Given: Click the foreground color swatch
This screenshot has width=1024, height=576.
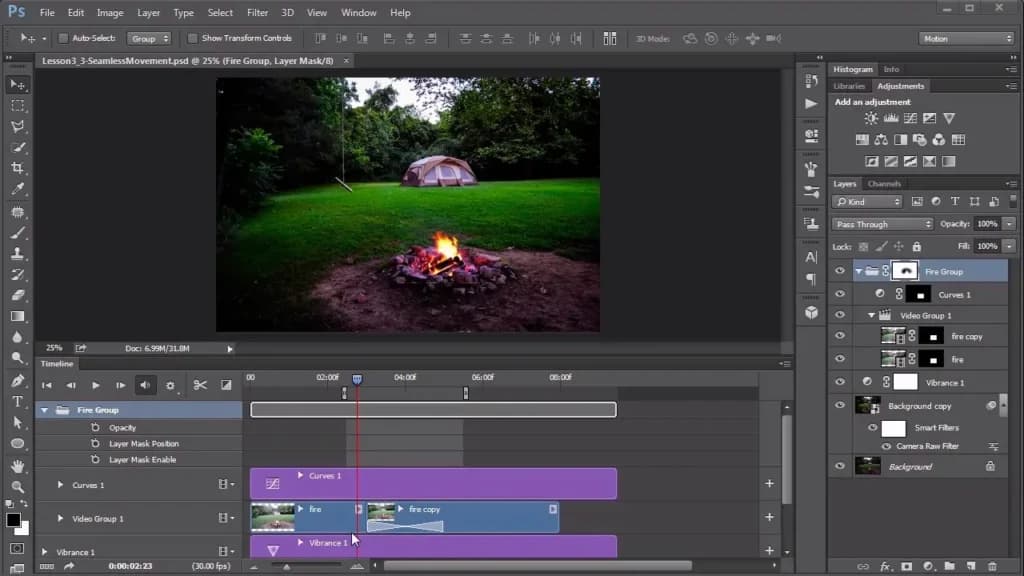Looking at the screenshot, I should tap(13, 520).
